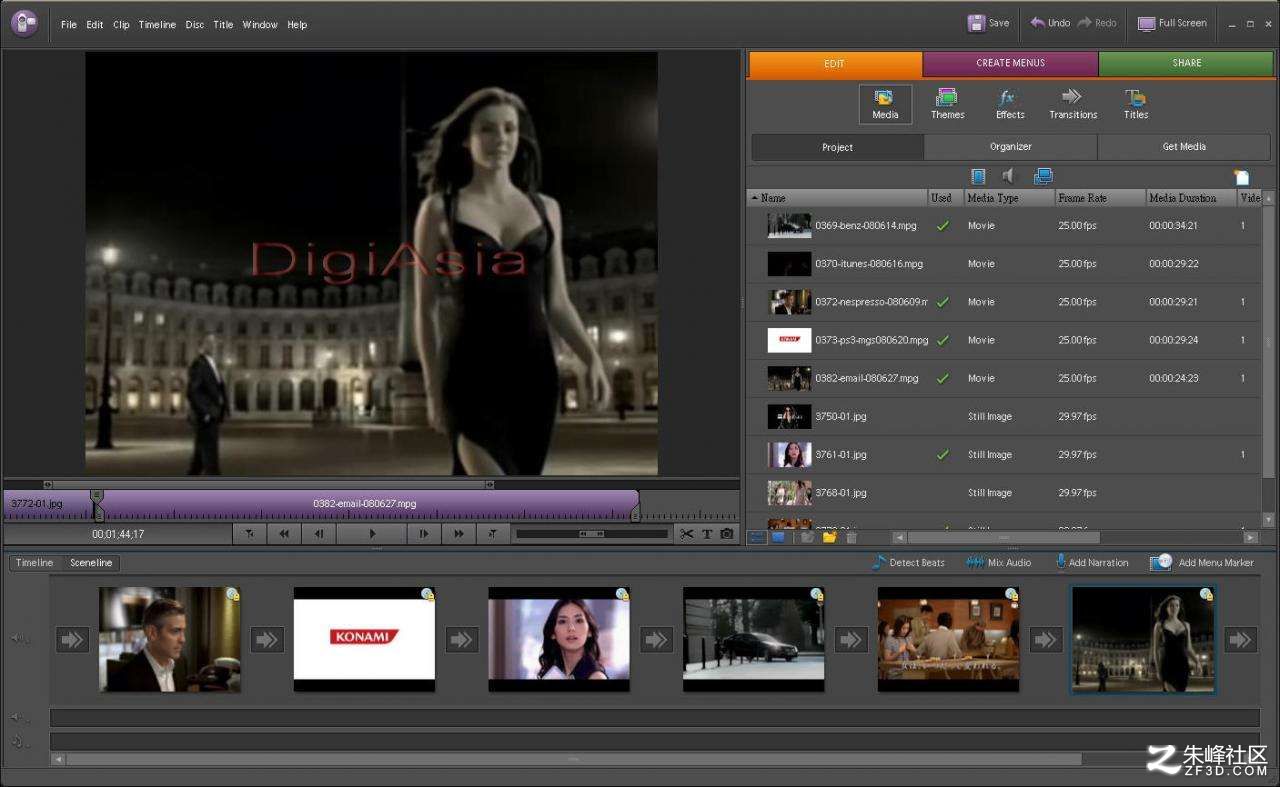Go to previous edit point
The height and width of the screenshot is (787, 1280).
click(249, 534)
